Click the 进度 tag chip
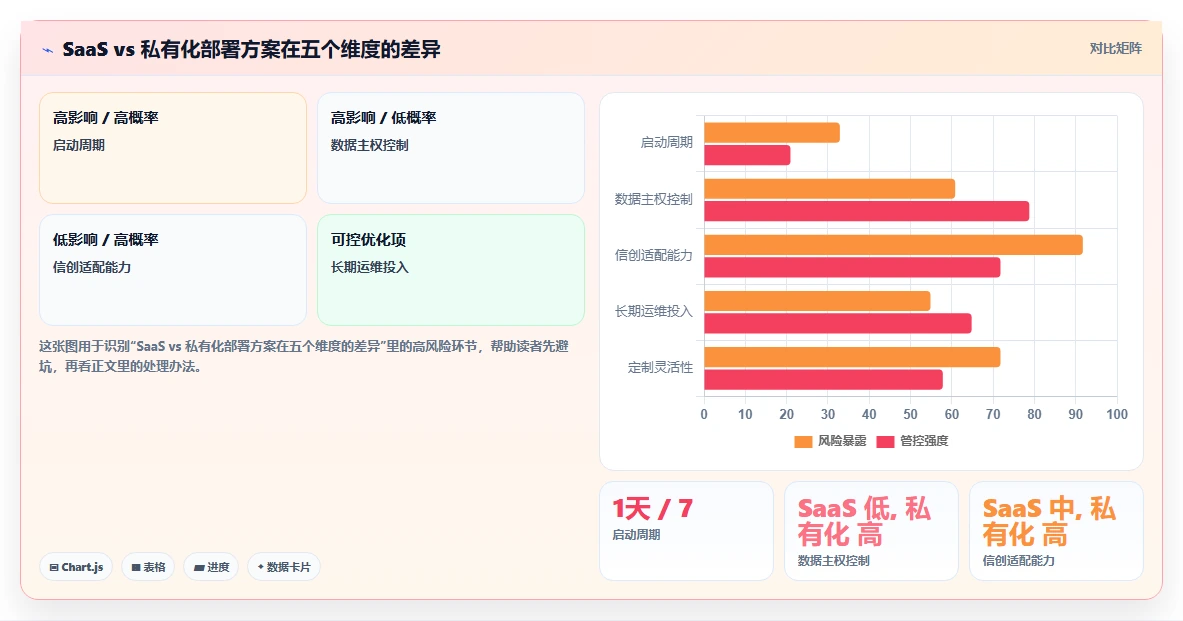The image size is (1183, 621). tap(211, 567)
